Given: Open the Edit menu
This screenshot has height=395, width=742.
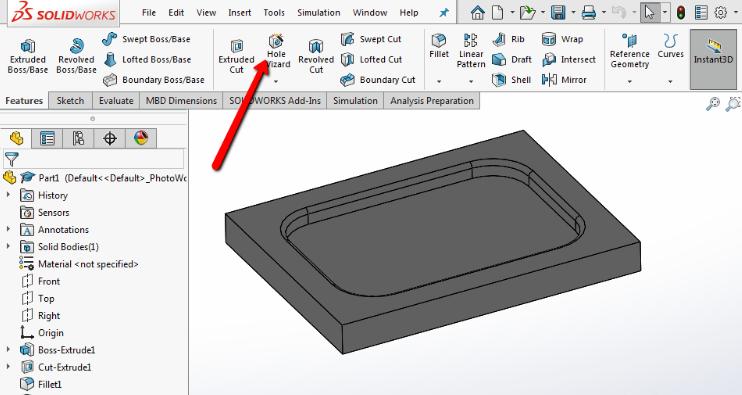Looking at the screenshot, I should 176,13.
